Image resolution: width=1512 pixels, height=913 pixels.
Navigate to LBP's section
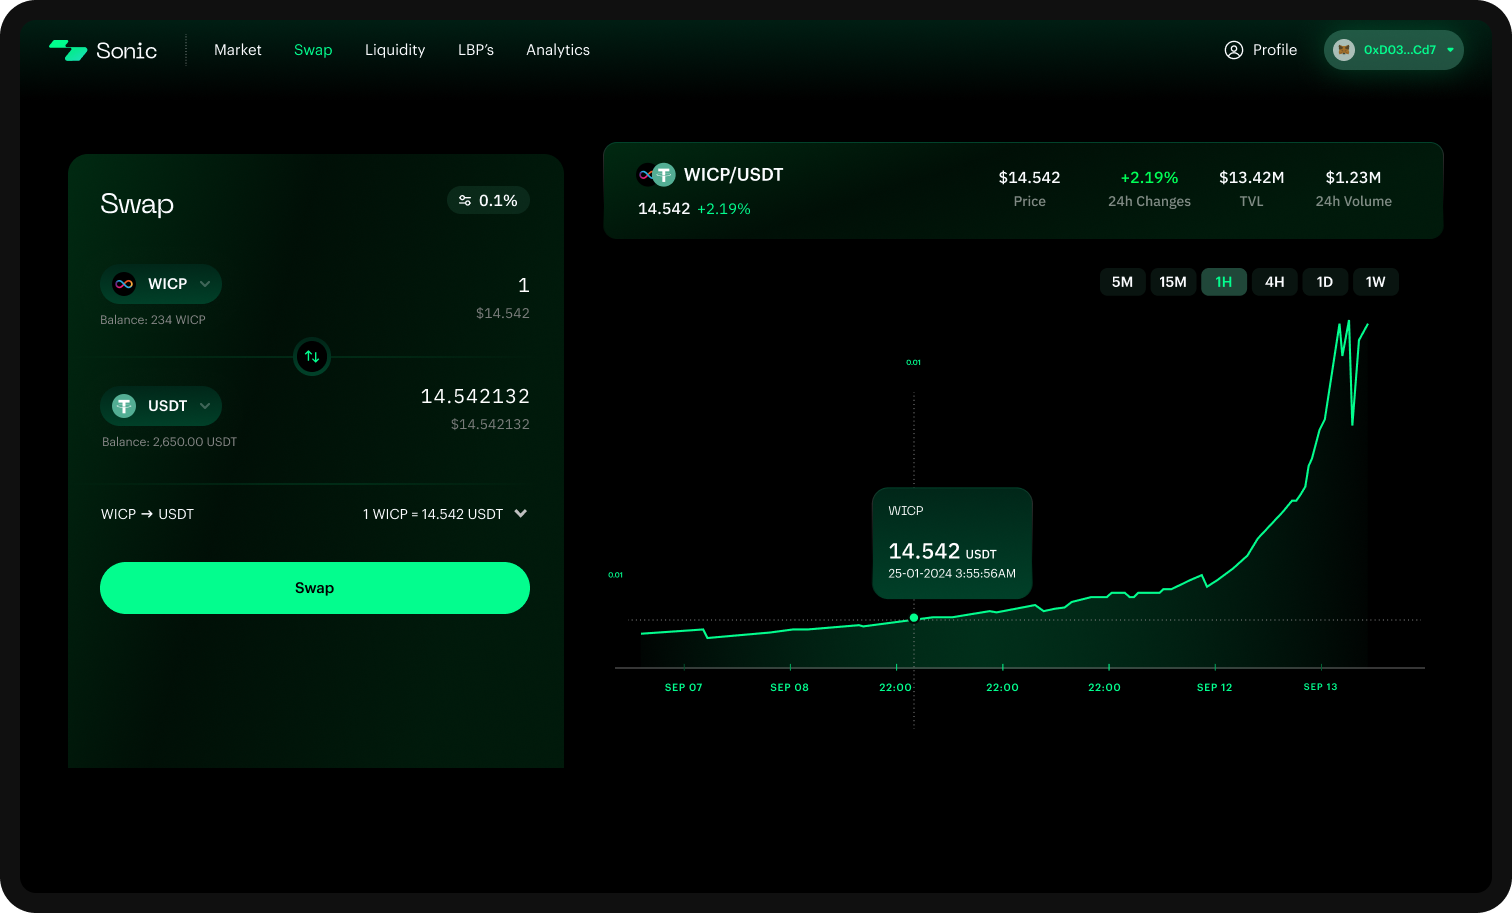pos(476,49)
